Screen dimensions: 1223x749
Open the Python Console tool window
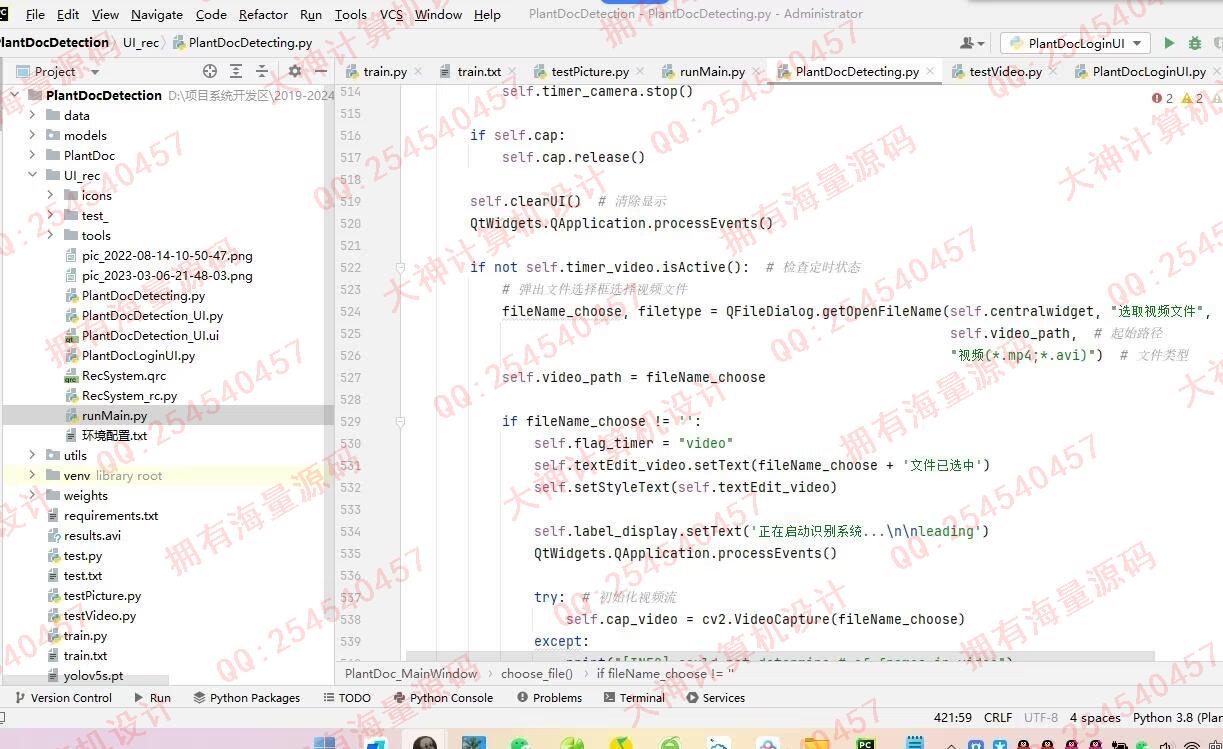443,697
